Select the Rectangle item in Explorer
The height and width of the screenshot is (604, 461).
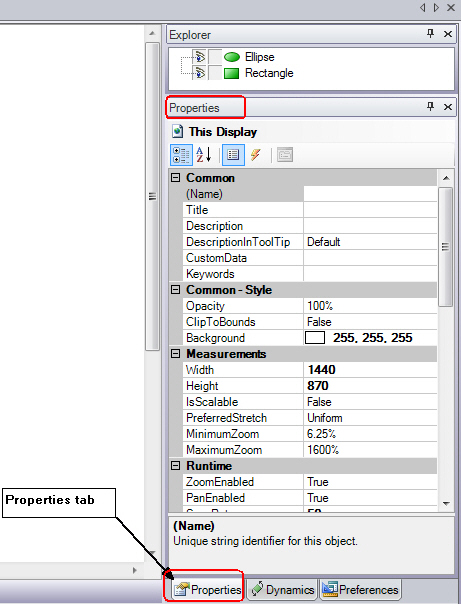269,73
